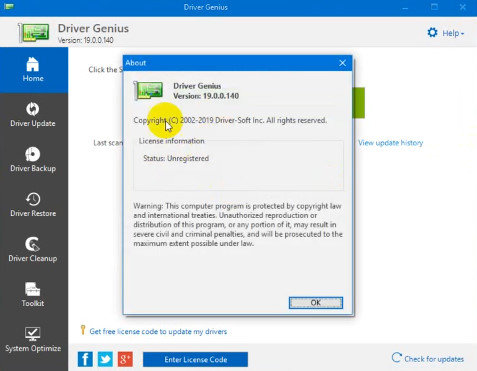477x371 pixels.
Task: Click the Driver Genius logo in header
Action: [34, 33]
